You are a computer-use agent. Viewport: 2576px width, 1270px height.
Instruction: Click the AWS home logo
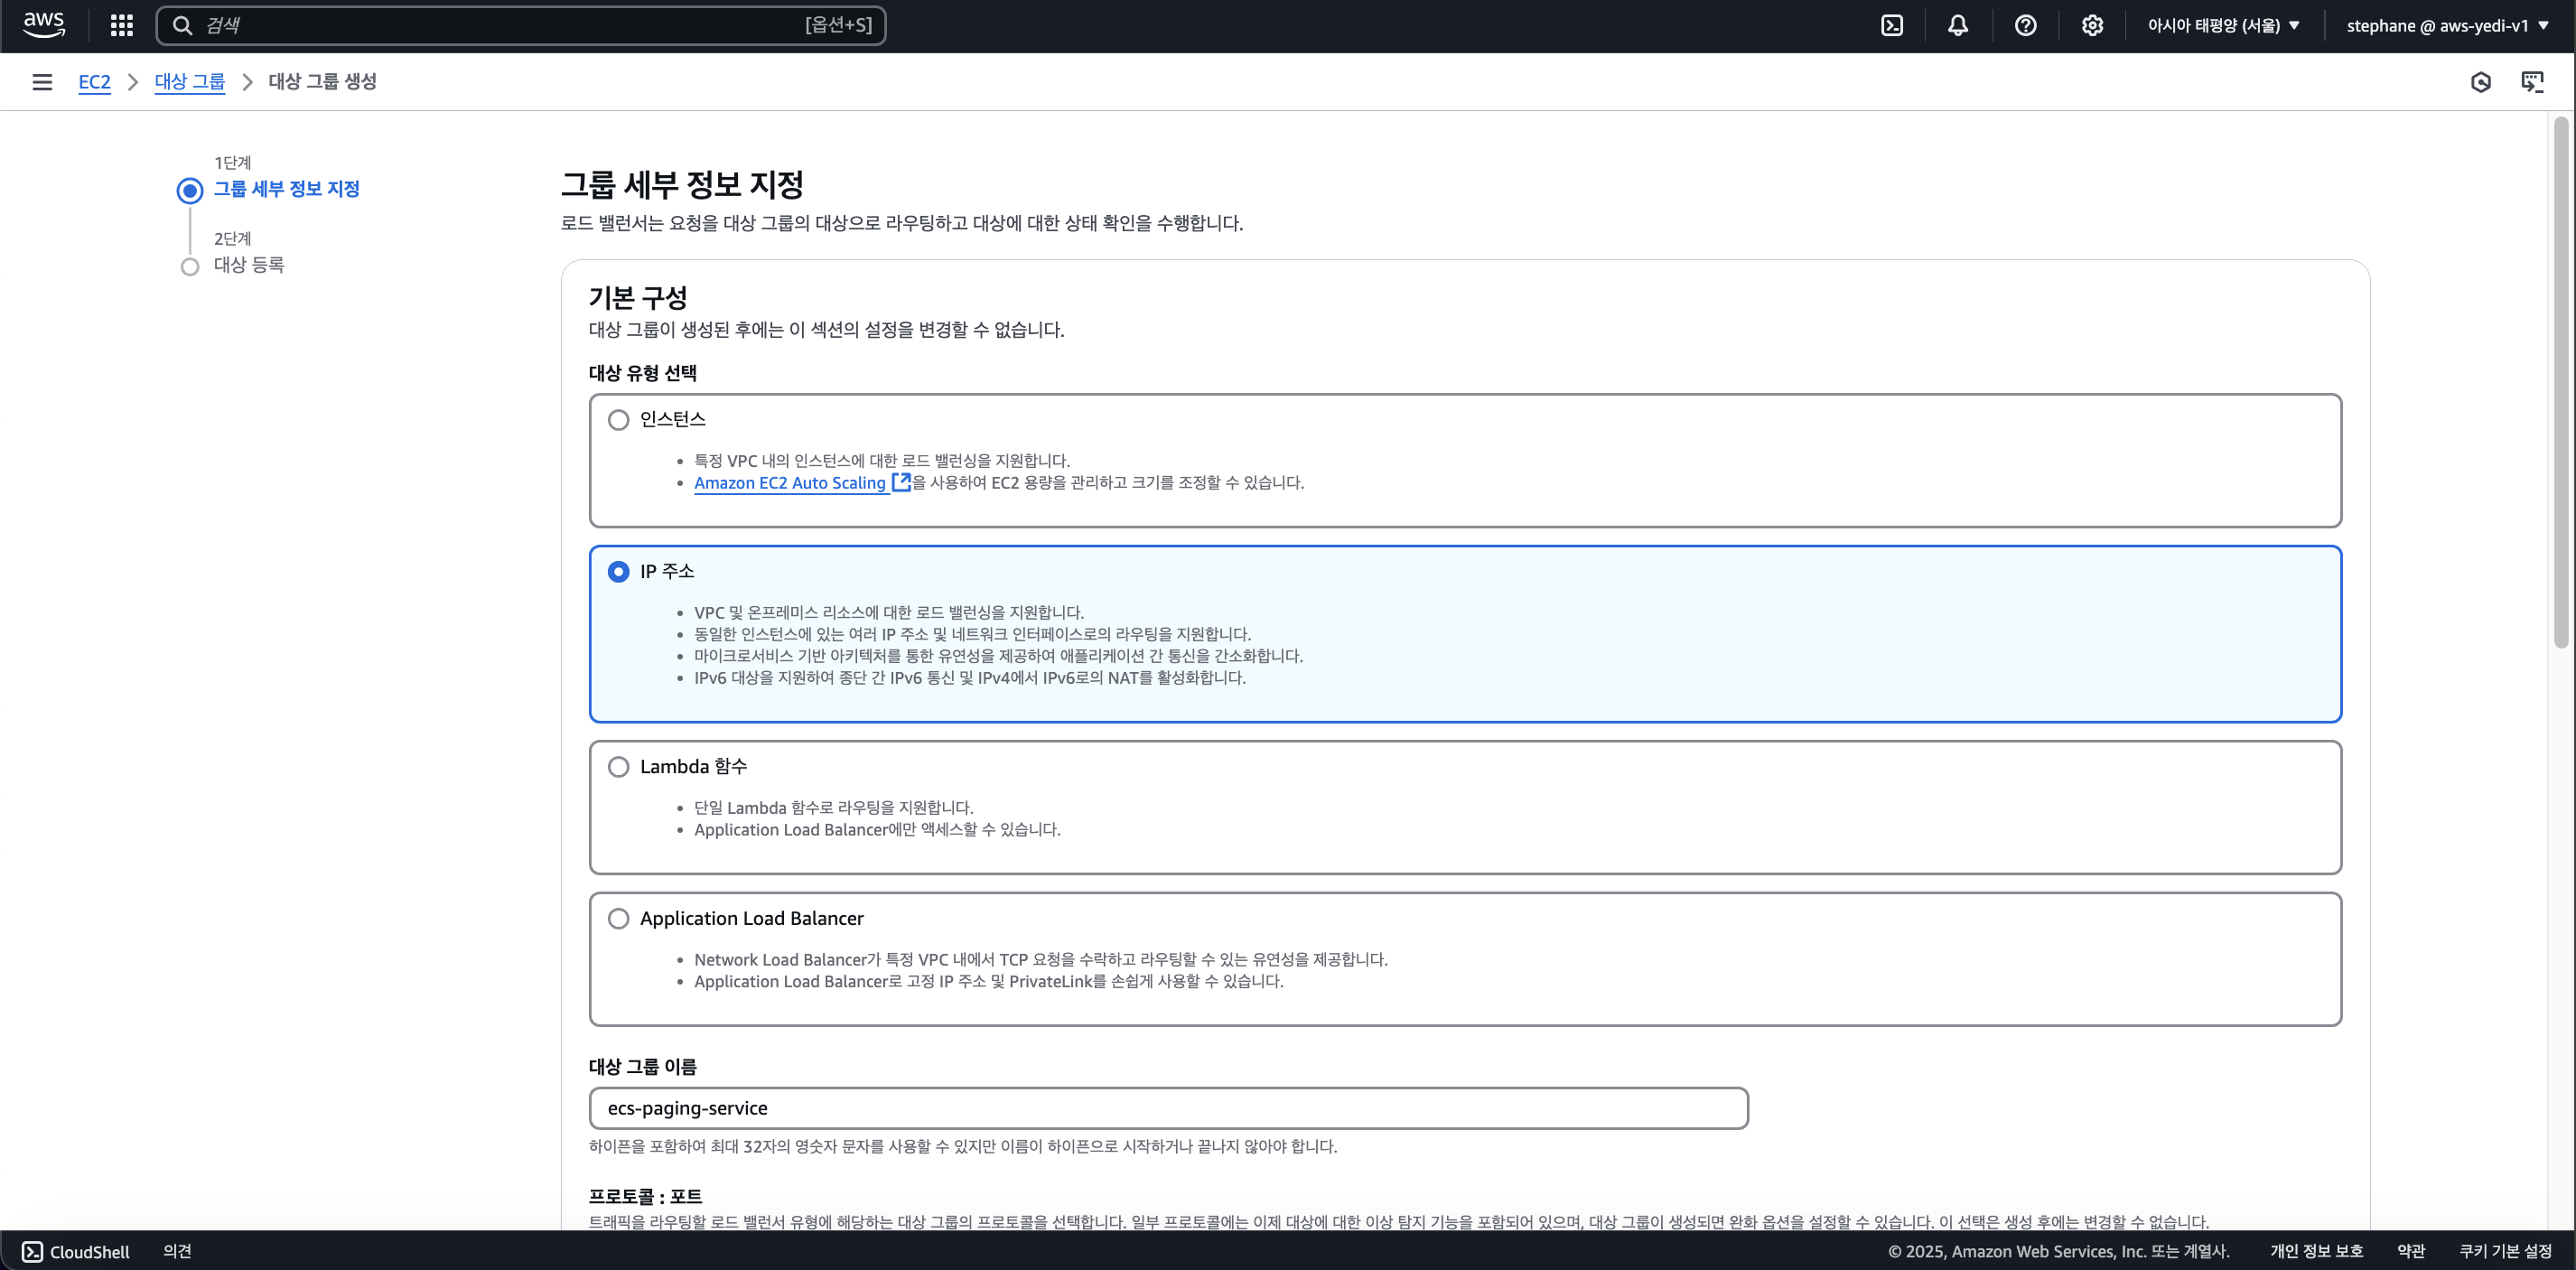[43, 24]
